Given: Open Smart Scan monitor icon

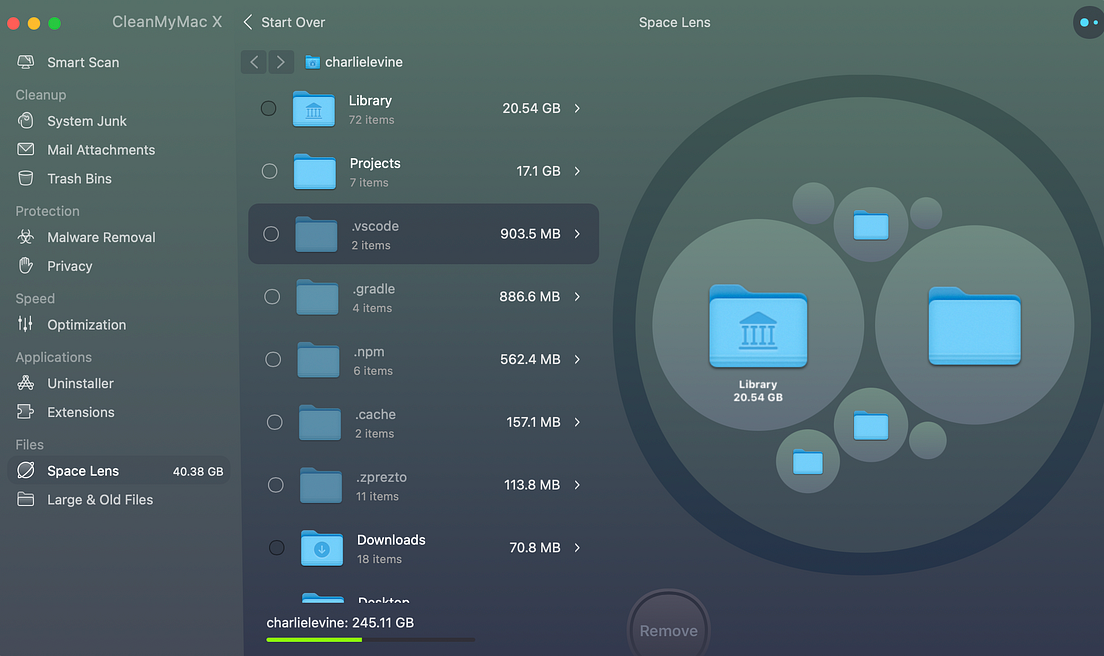Looking at the screenshot, I should point(25,62).
